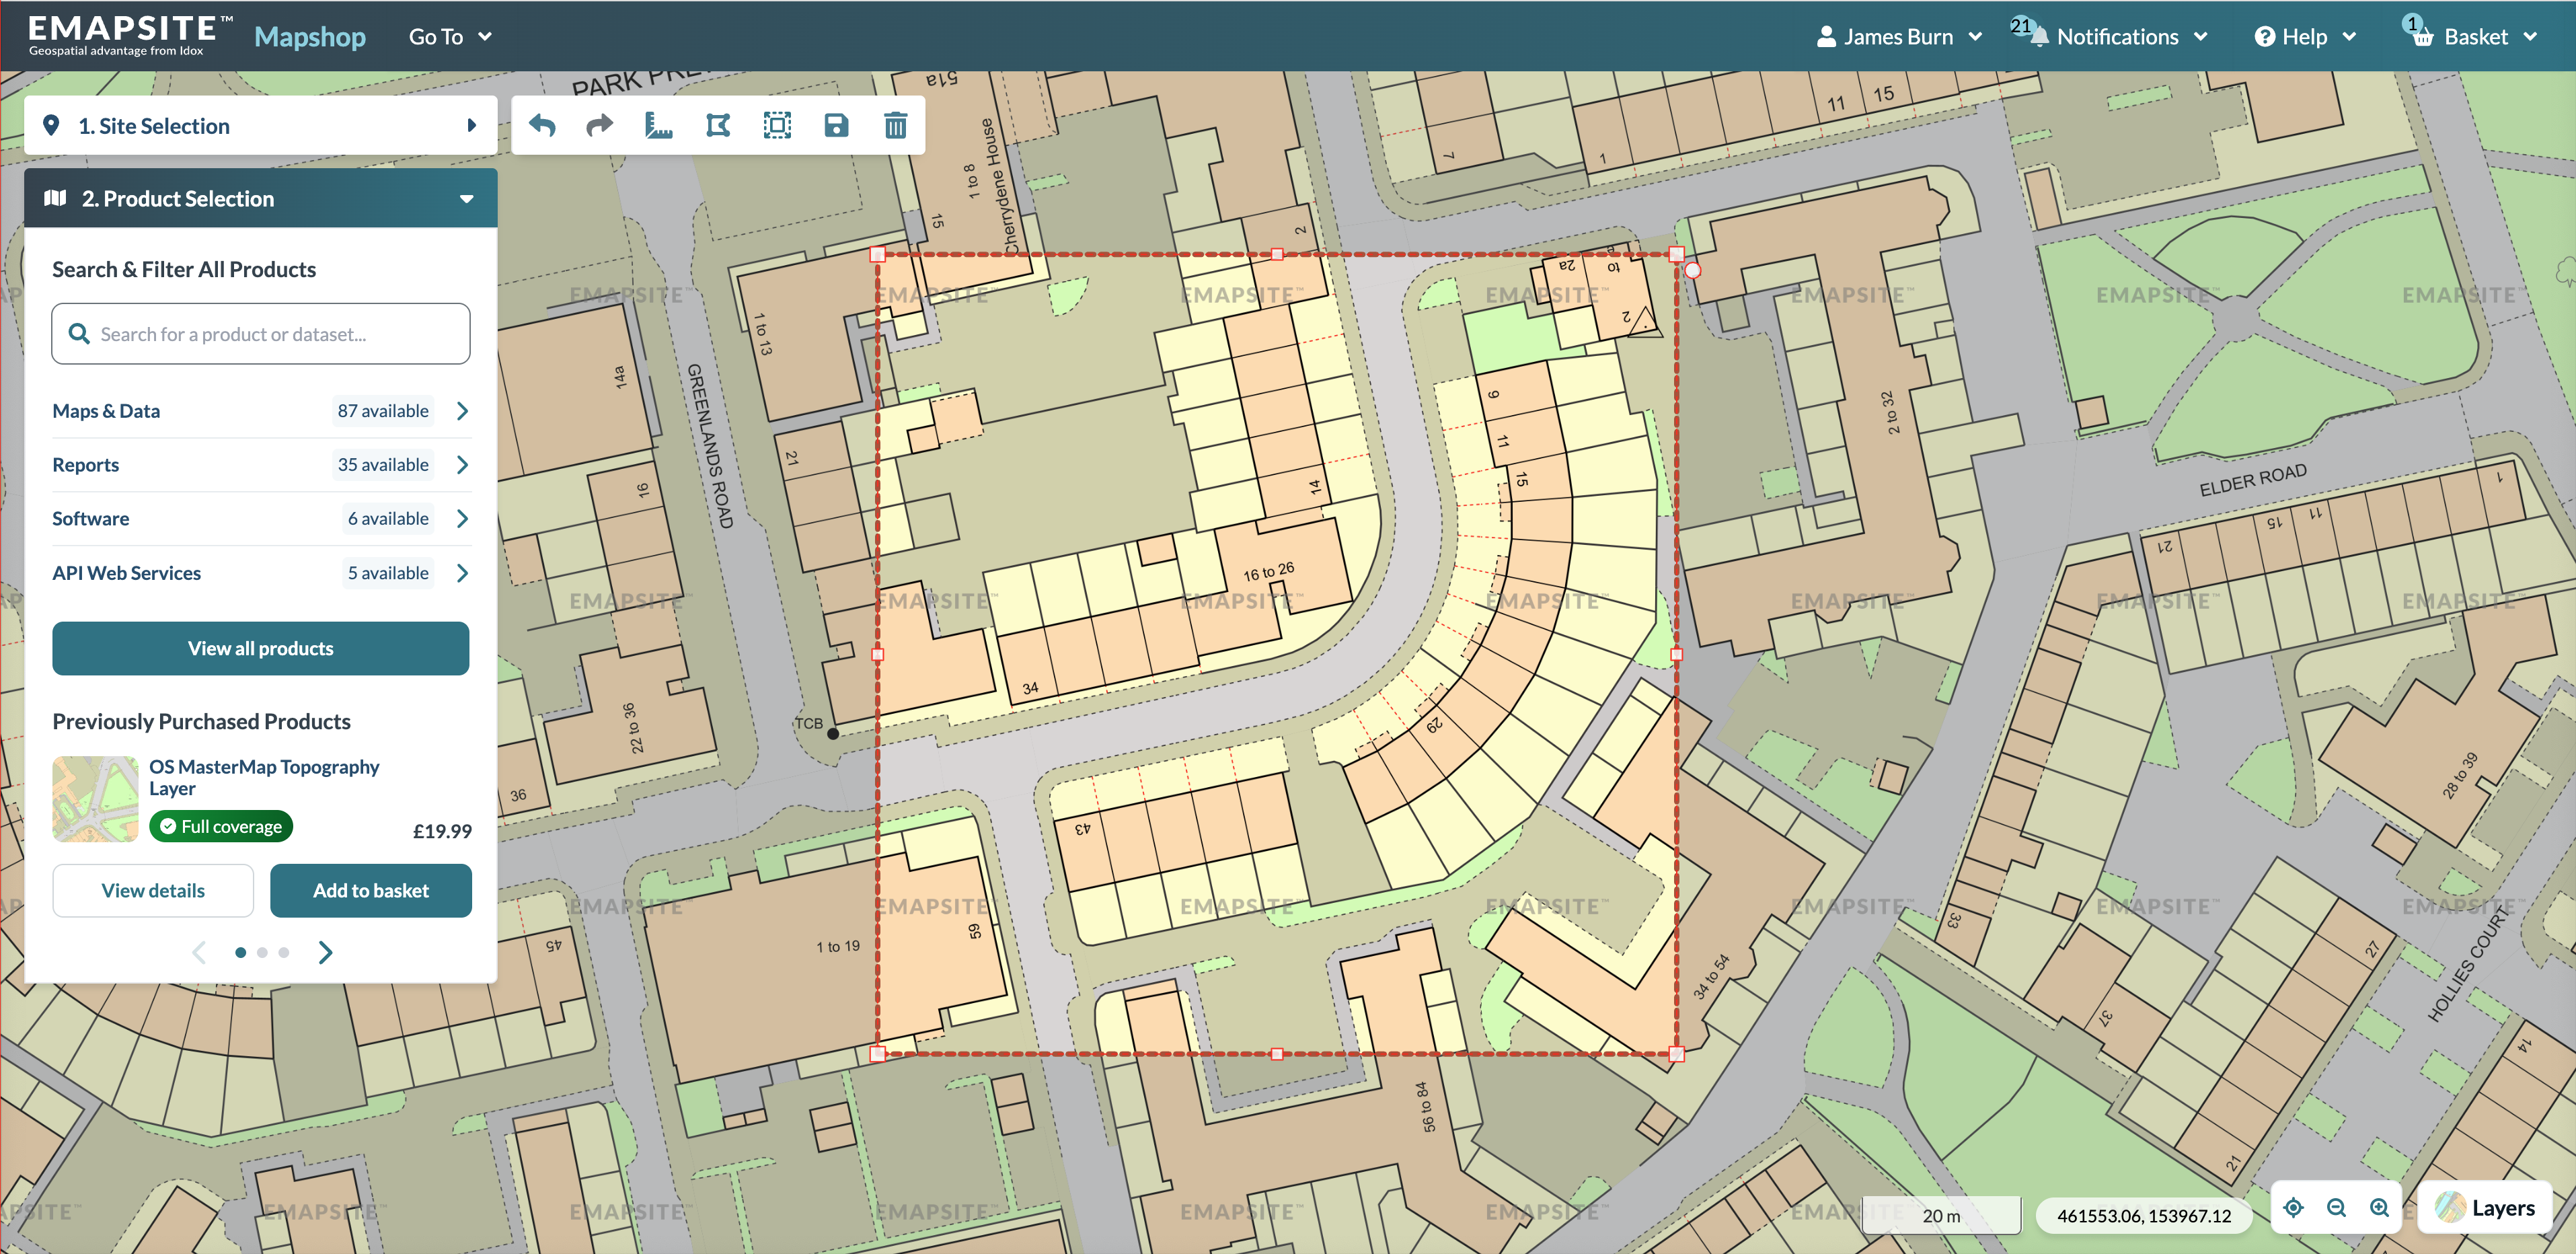The image size is (2576, 1254).
Task: Click the save disk icon
Action: (836, 125)
